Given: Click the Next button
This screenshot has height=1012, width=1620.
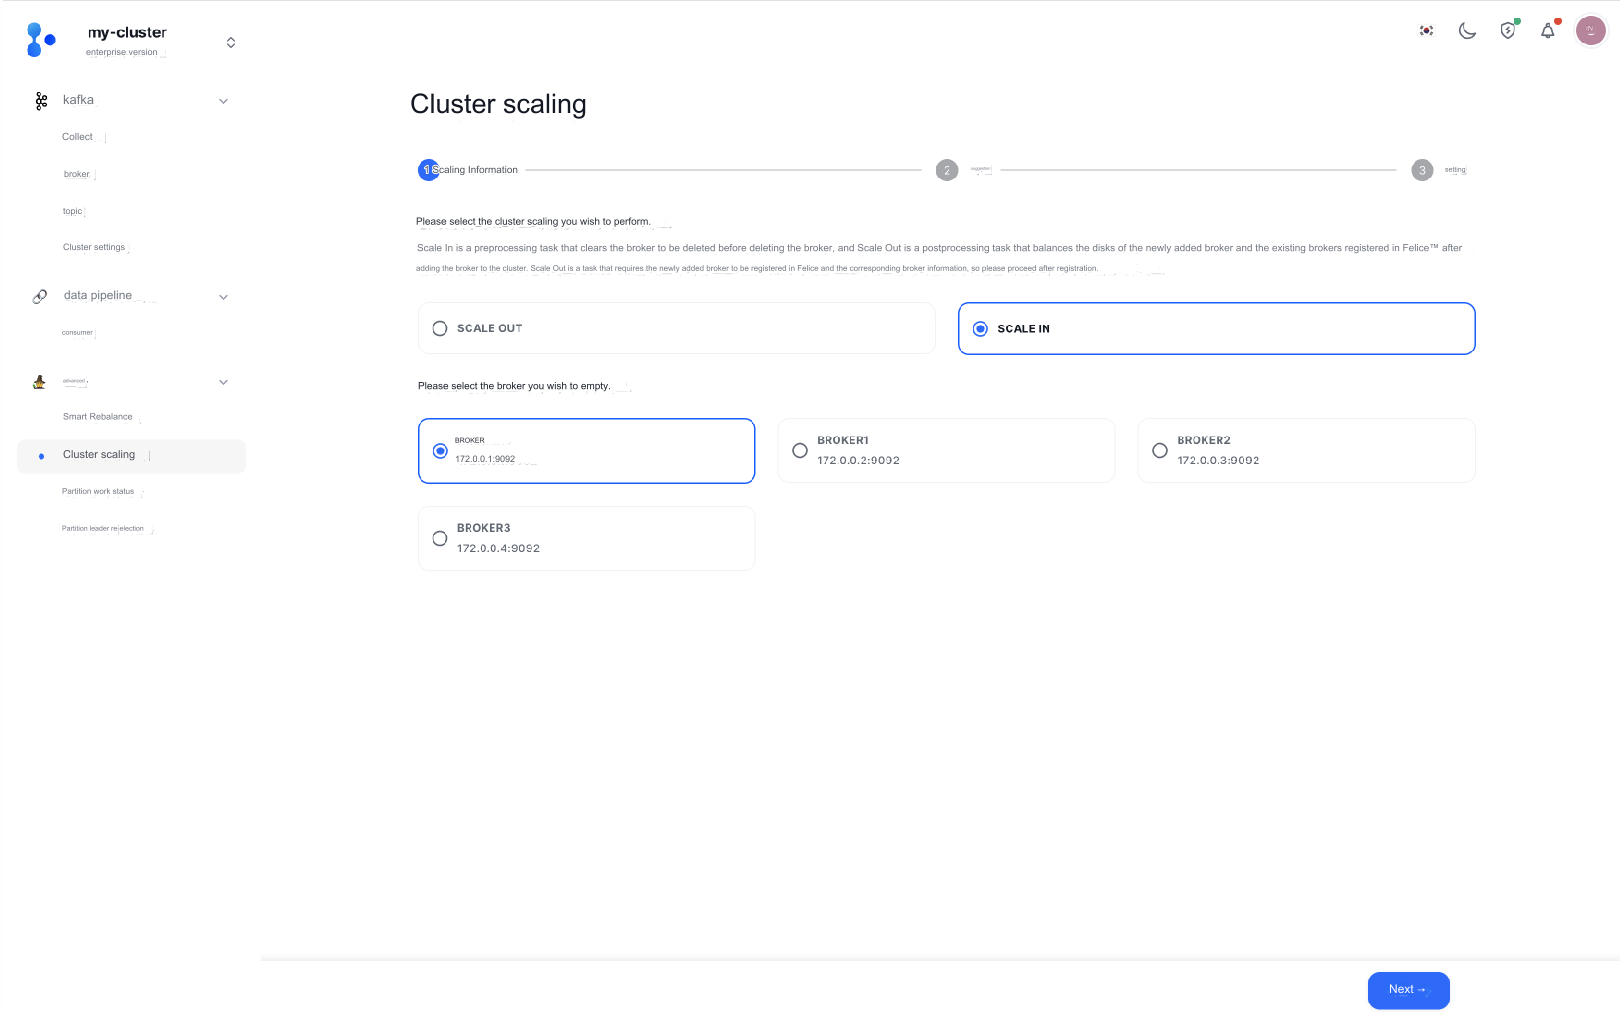Looking at the screenshot, I should coord(1408,990).
